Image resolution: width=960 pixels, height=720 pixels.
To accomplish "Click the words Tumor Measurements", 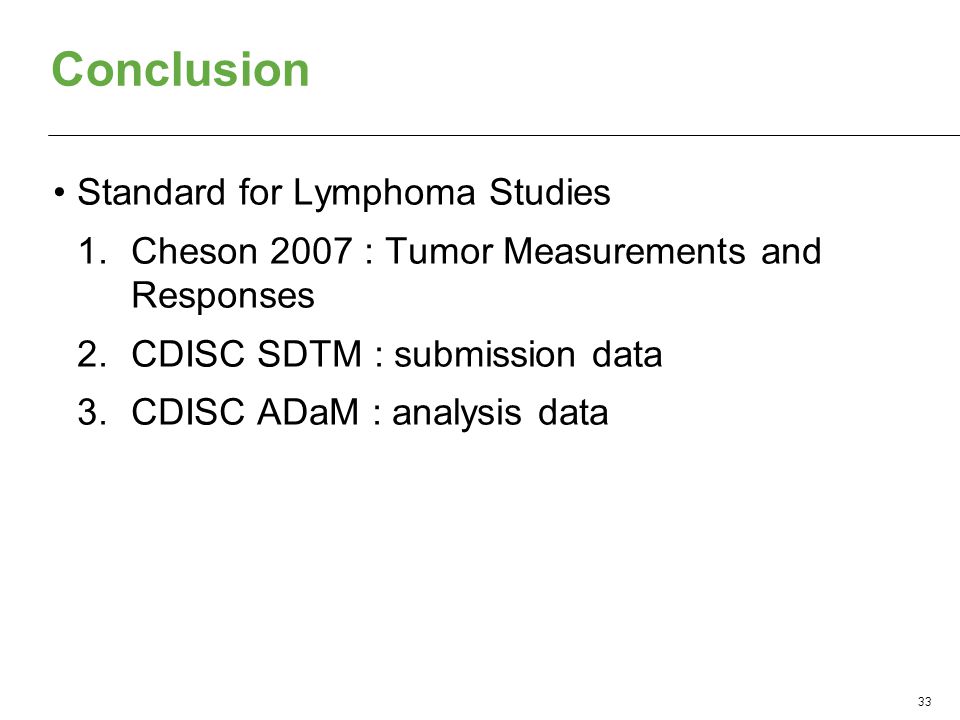I will click(565, 252).
